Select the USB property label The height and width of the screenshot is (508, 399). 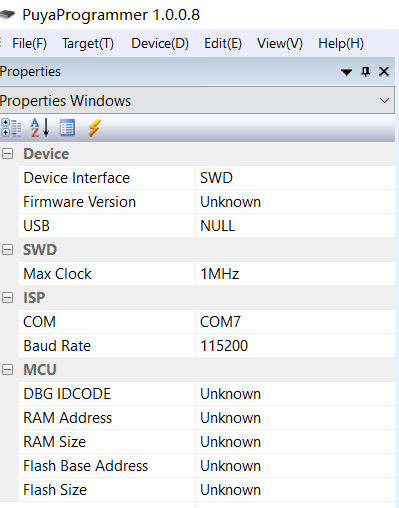pyautogui.click(x=37, y=226)
